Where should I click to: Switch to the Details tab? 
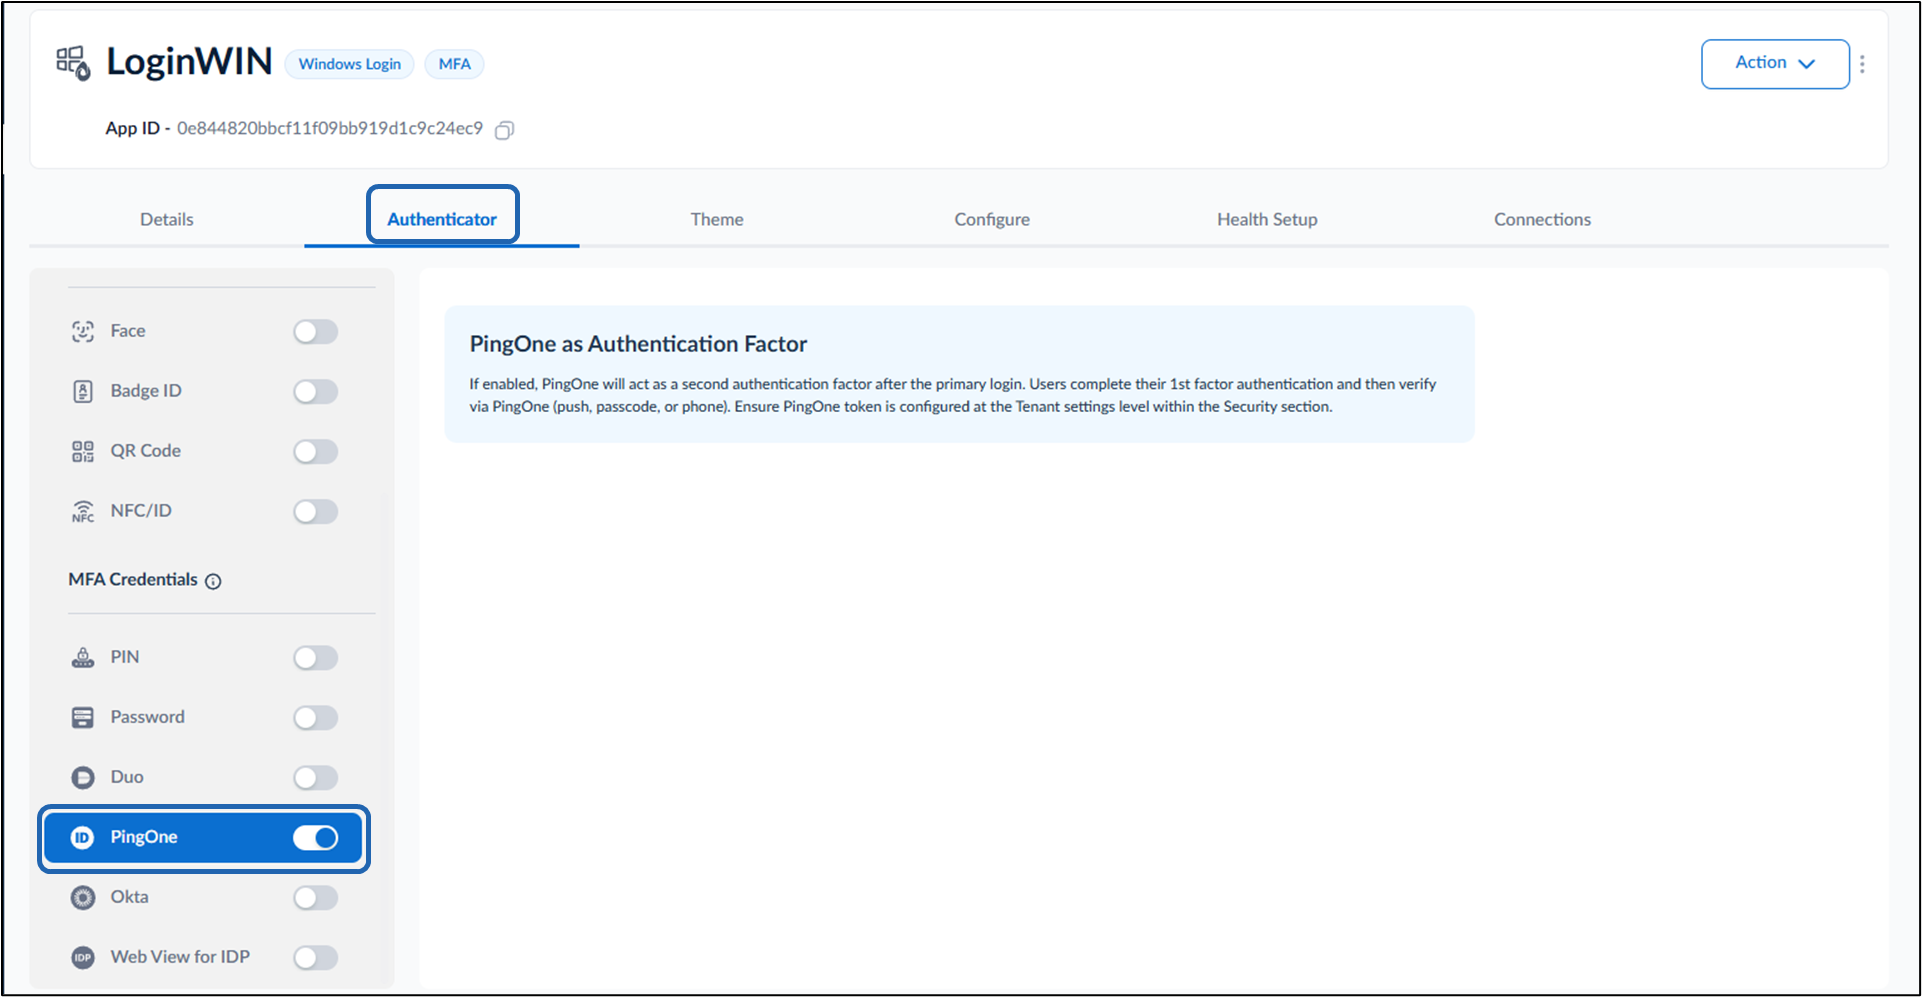pyautogui.click(x=167, y=219)
